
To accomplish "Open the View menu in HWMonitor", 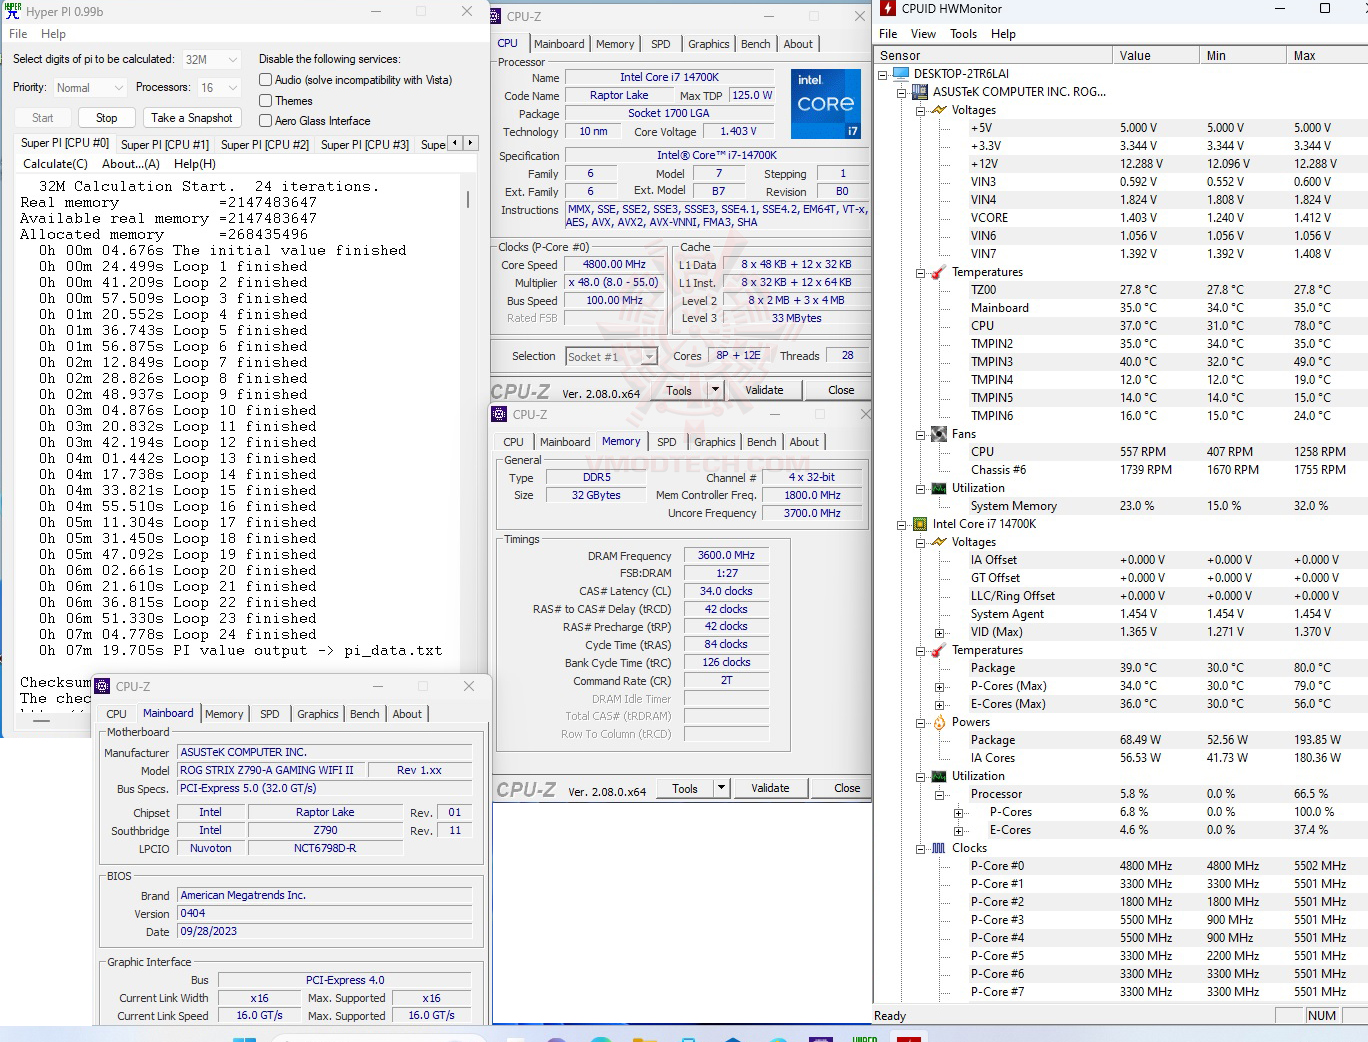I will [923, 34].
